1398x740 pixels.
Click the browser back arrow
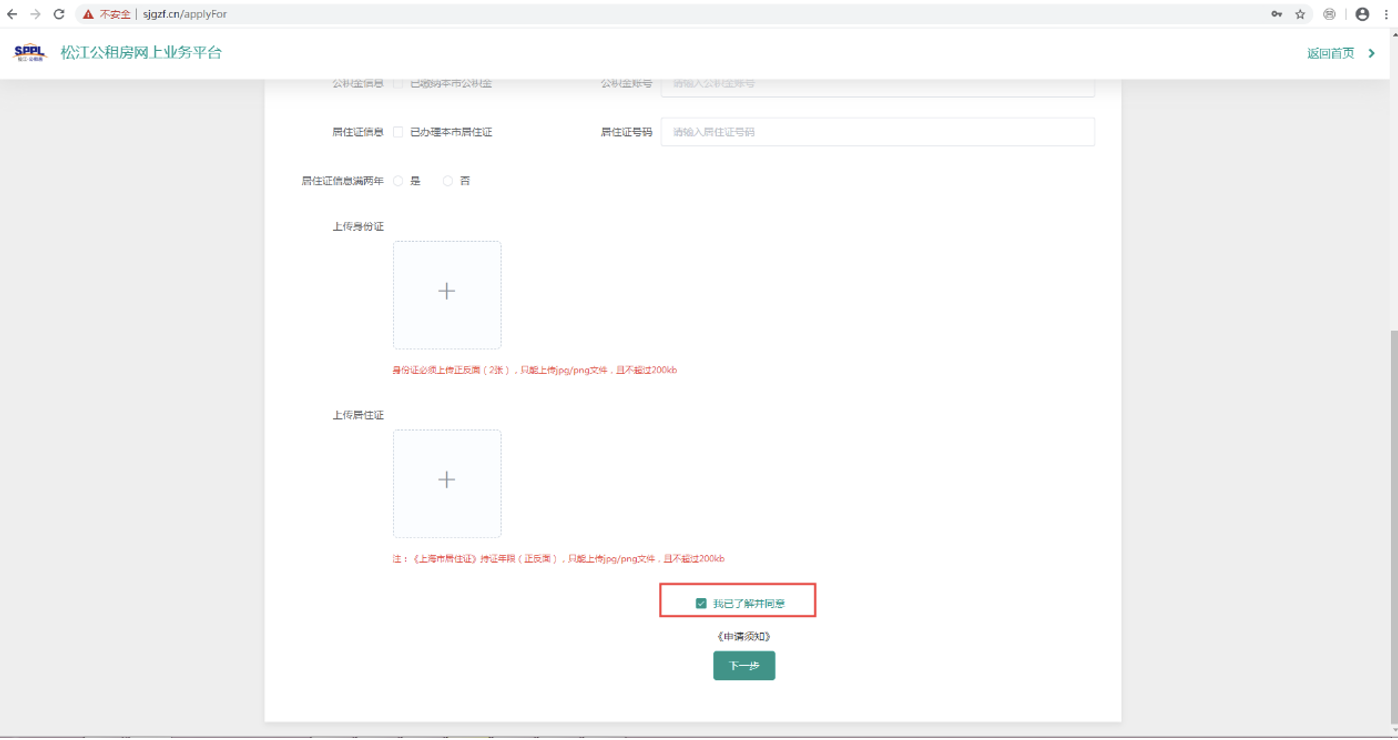12,14
